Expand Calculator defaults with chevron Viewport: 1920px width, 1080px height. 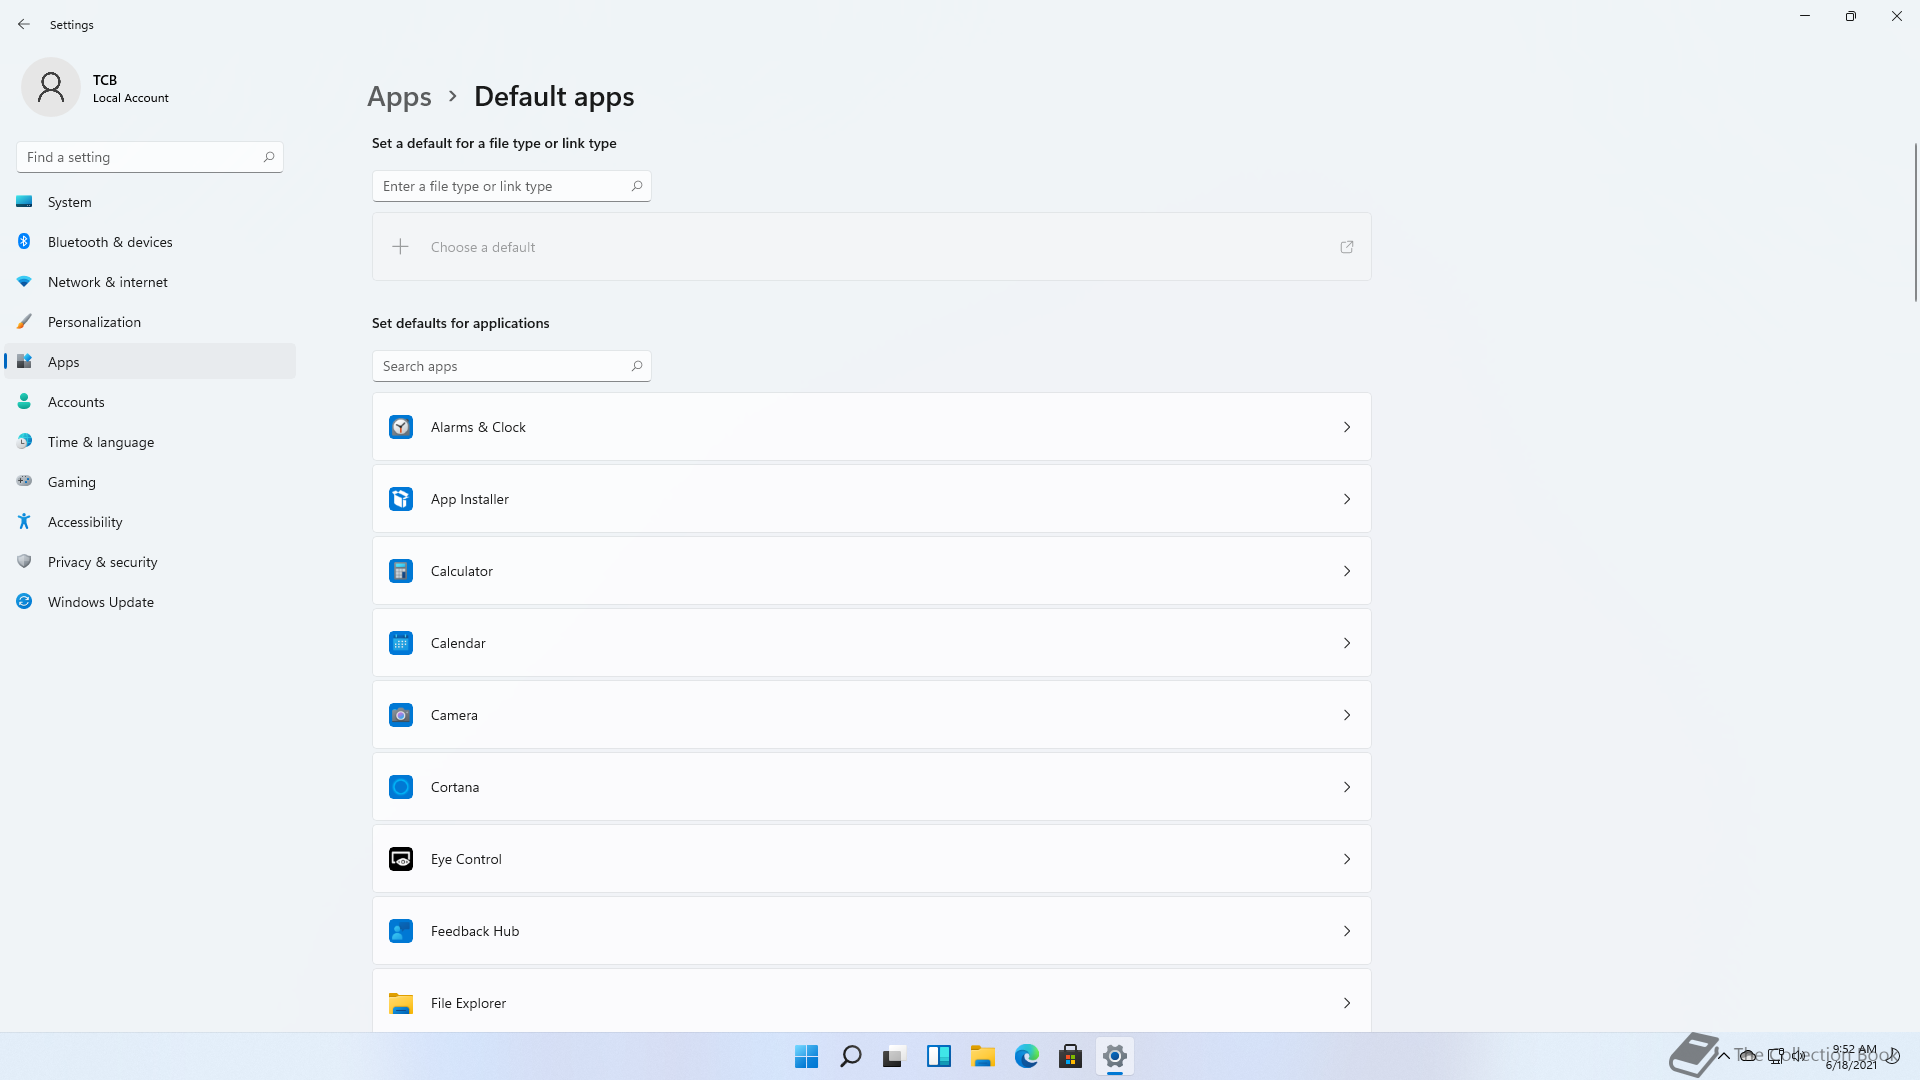(x=1347, y=571)
